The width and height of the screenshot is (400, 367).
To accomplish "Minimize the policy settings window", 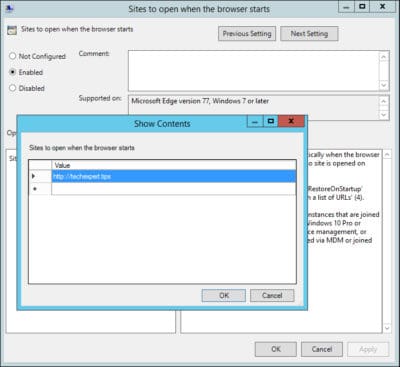I will (x=347, y=7).
